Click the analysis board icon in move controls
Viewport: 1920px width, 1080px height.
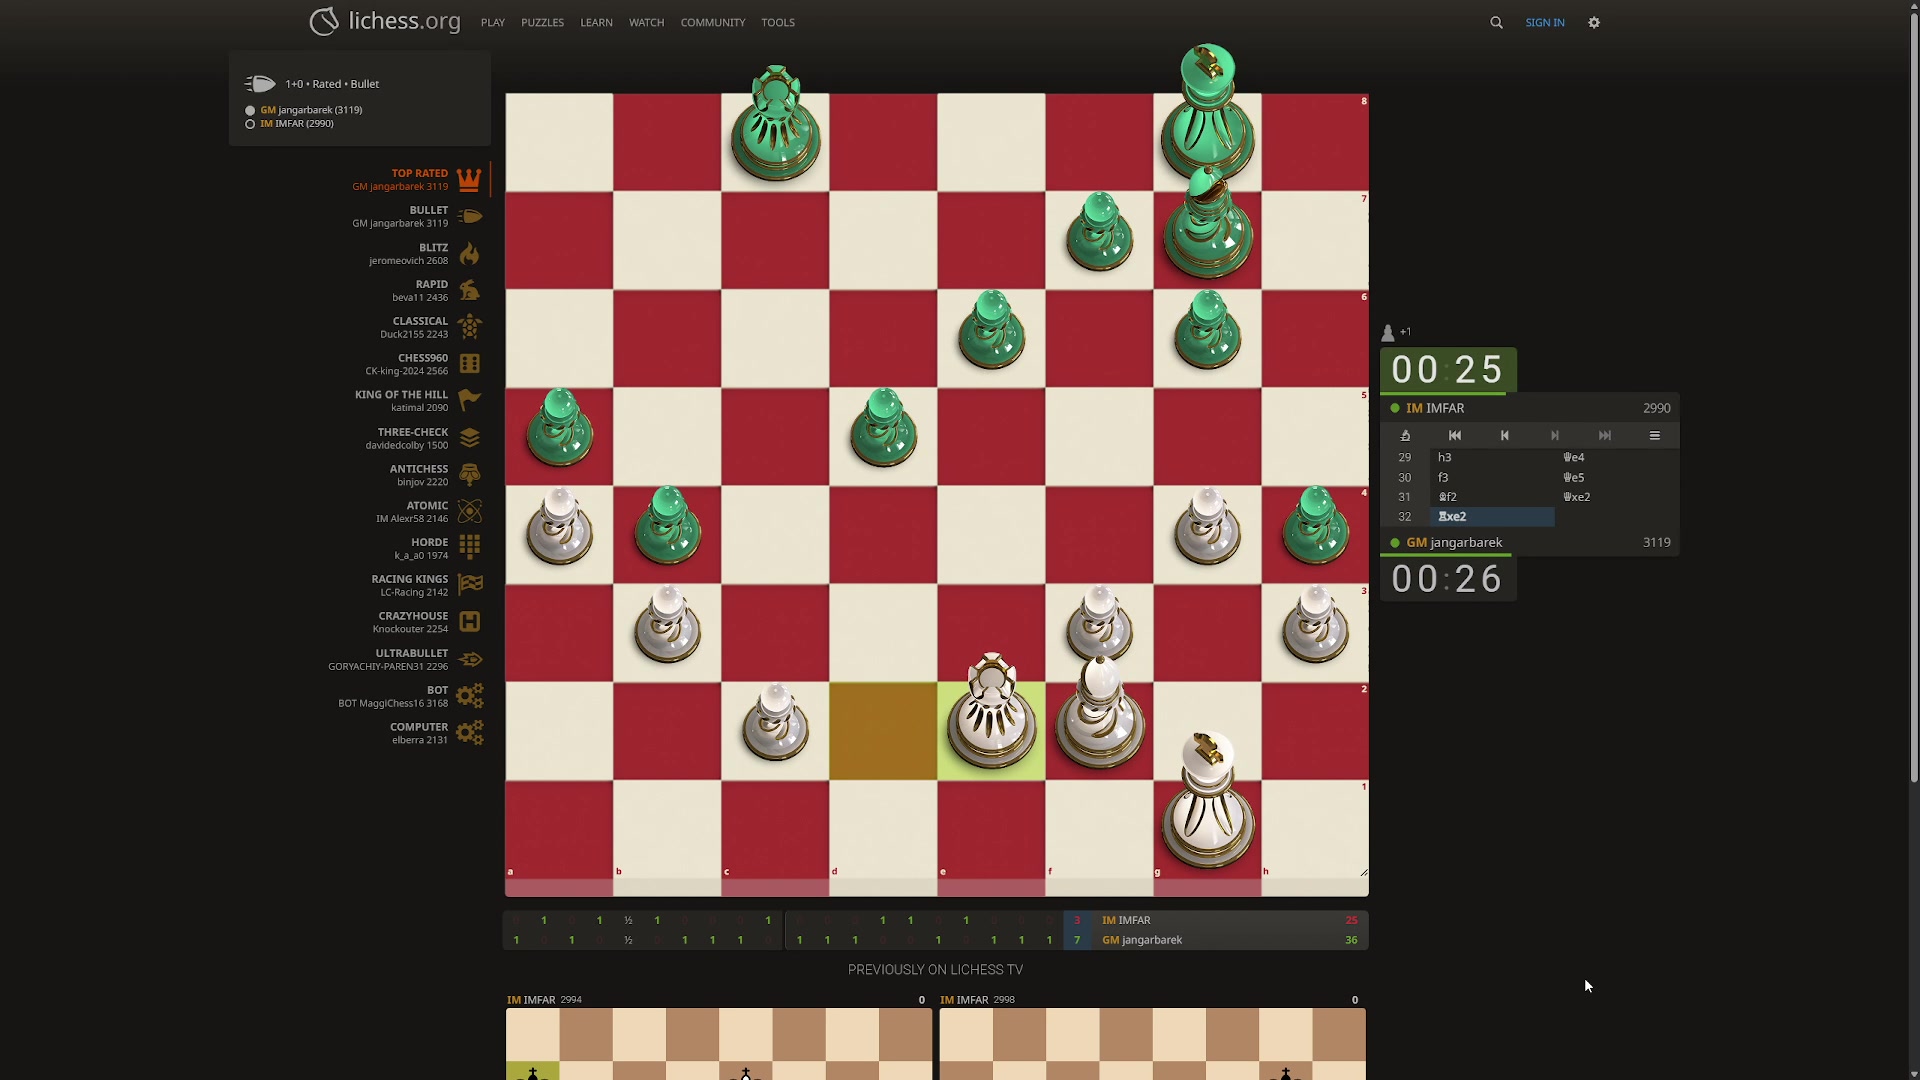point(1405,436)
